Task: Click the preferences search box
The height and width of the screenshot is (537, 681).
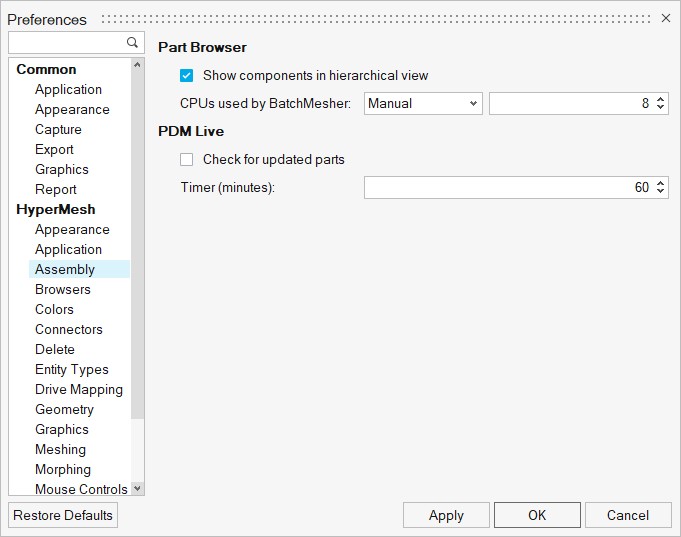Action: tap(66, 43)
